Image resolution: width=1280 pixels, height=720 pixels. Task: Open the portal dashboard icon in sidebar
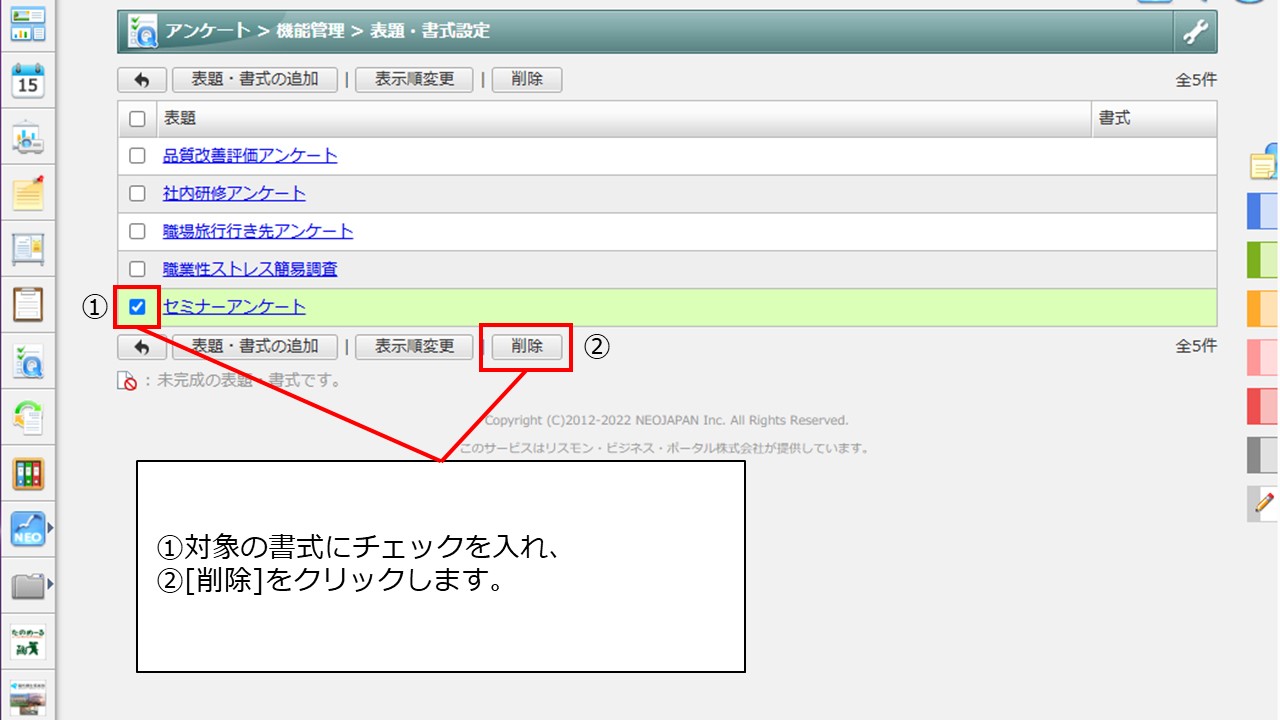point(28,24)
